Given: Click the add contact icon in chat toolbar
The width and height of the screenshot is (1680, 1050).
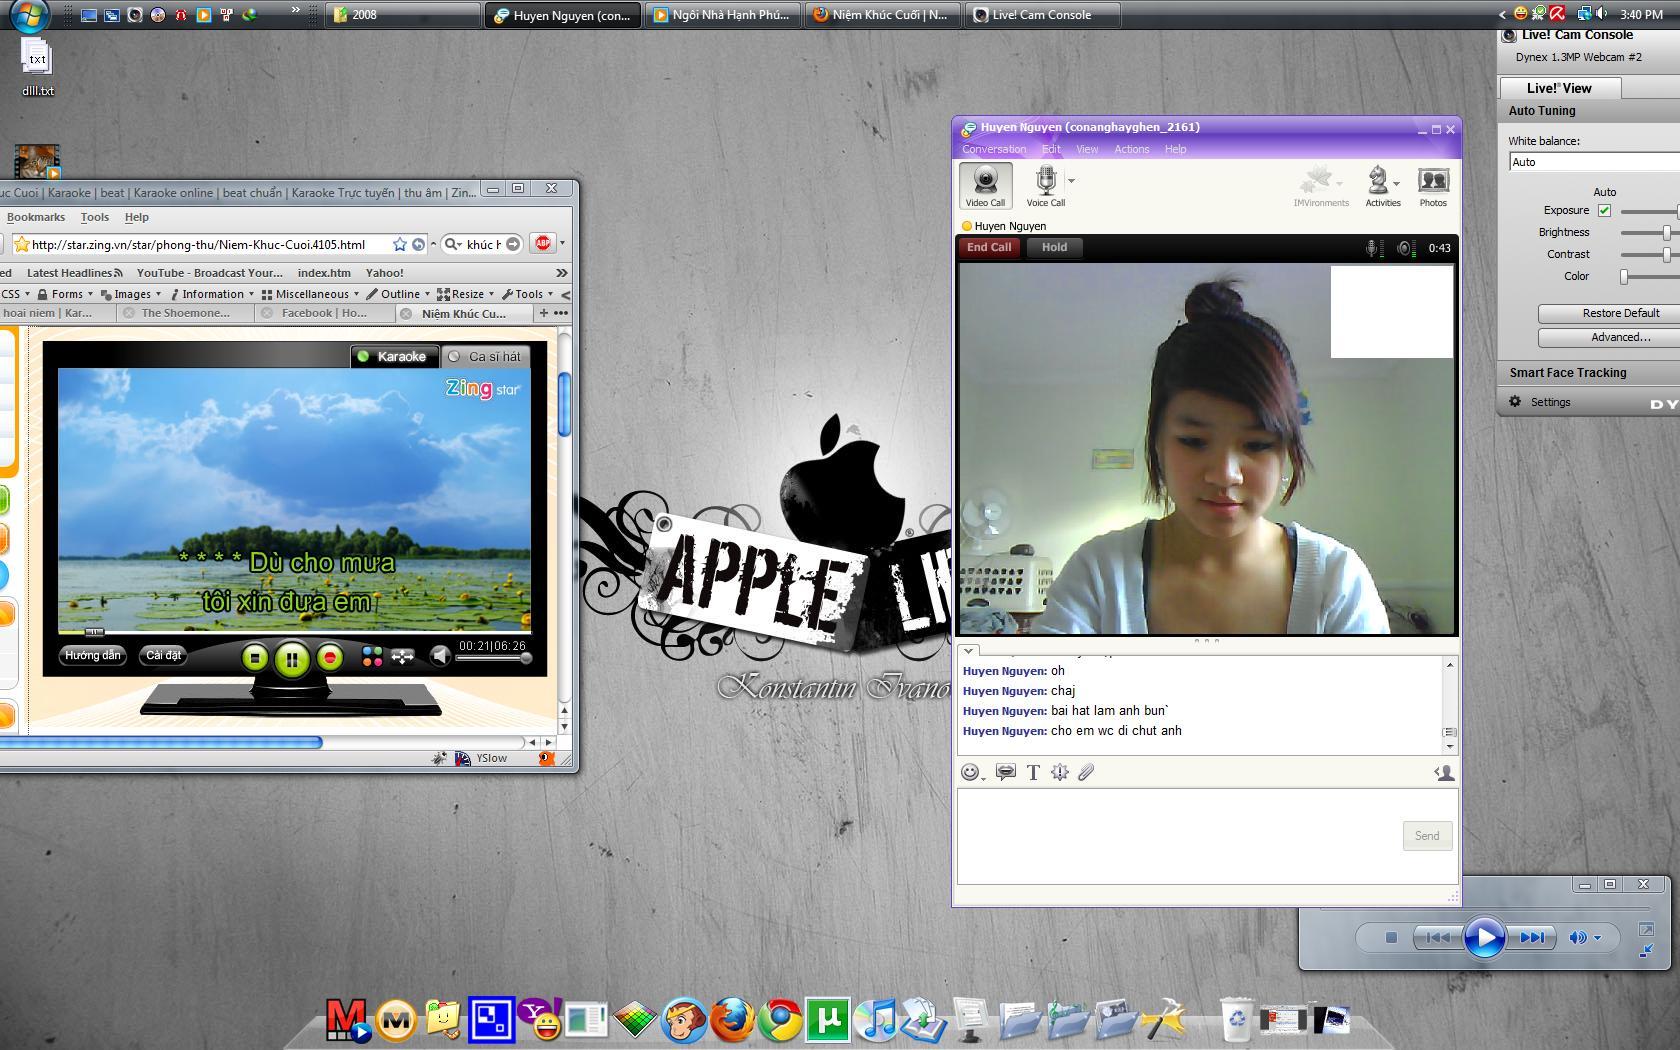Looking at the screenshot, I should [x=1444, y=772].
